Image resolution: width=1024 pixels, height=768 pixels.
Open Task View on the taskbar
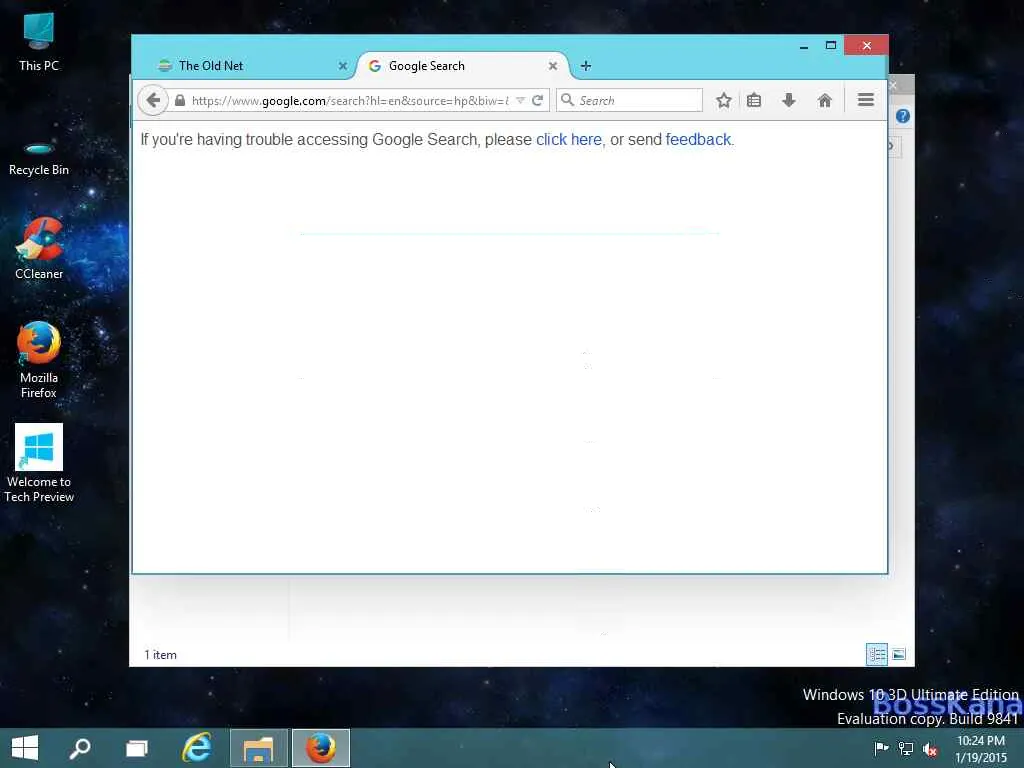click(136, 748)
